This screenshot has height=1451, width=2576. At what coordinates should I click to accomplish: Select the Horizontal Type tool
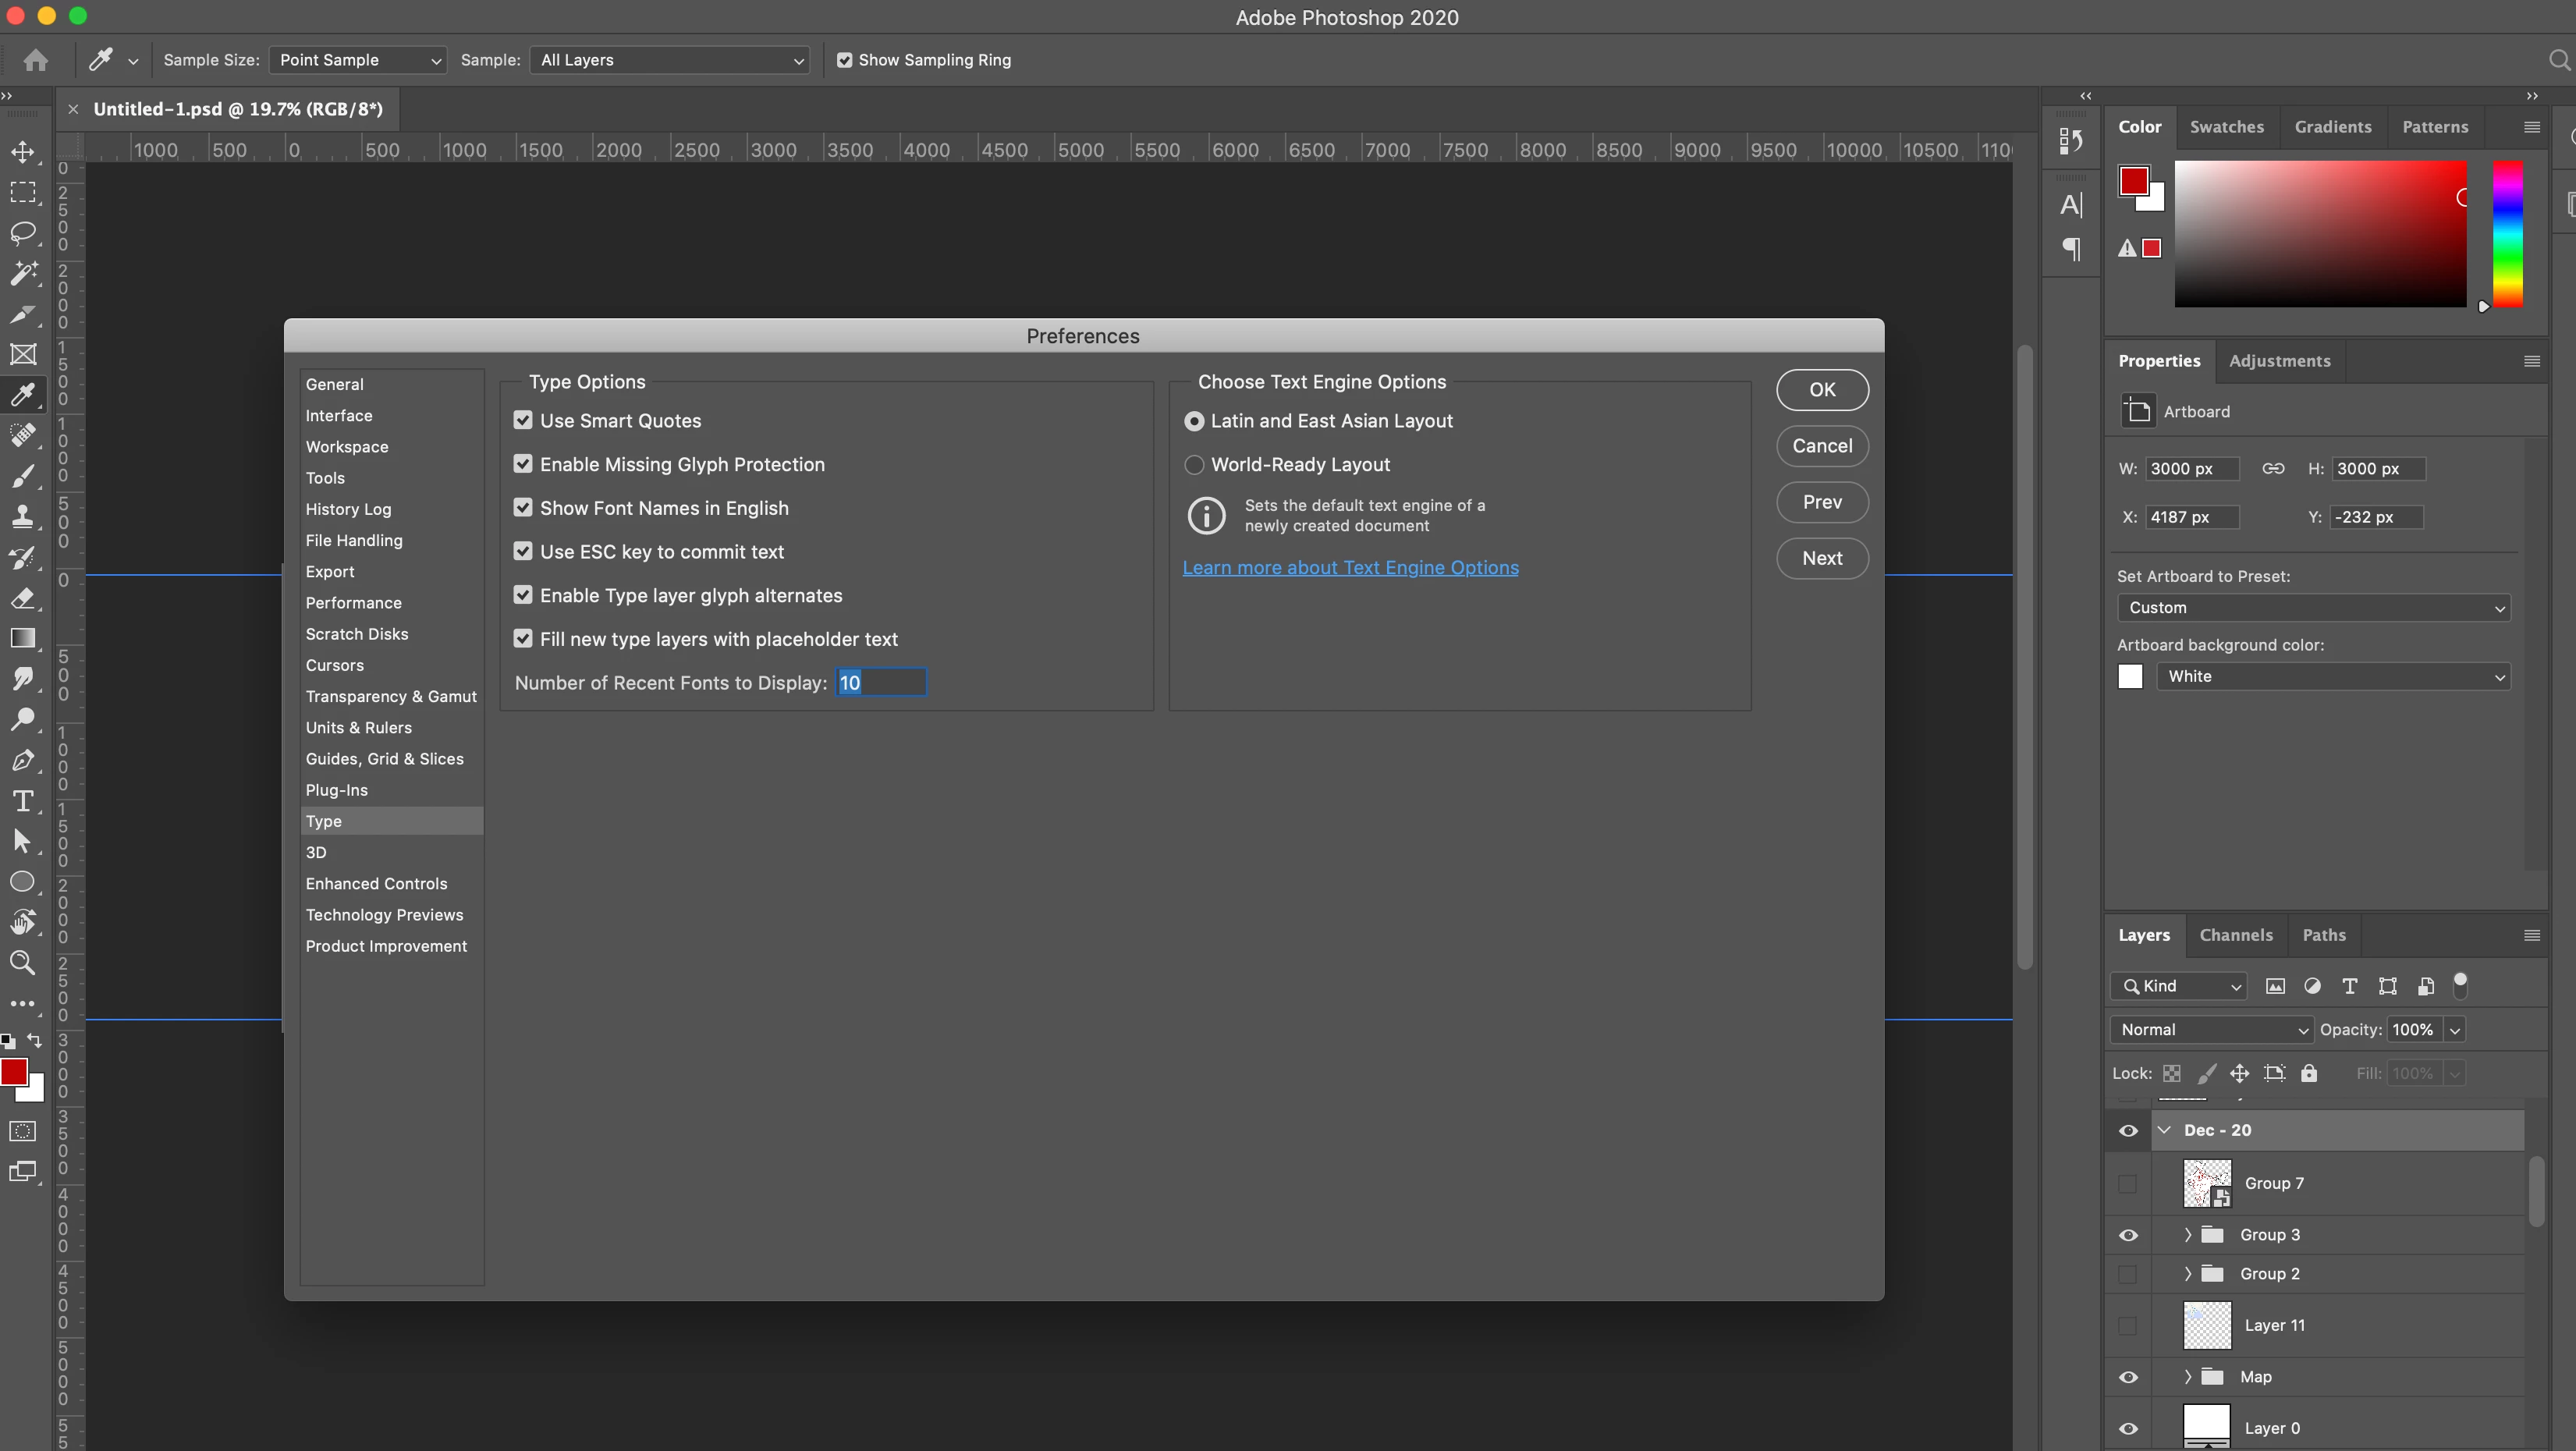coord(22,801)
